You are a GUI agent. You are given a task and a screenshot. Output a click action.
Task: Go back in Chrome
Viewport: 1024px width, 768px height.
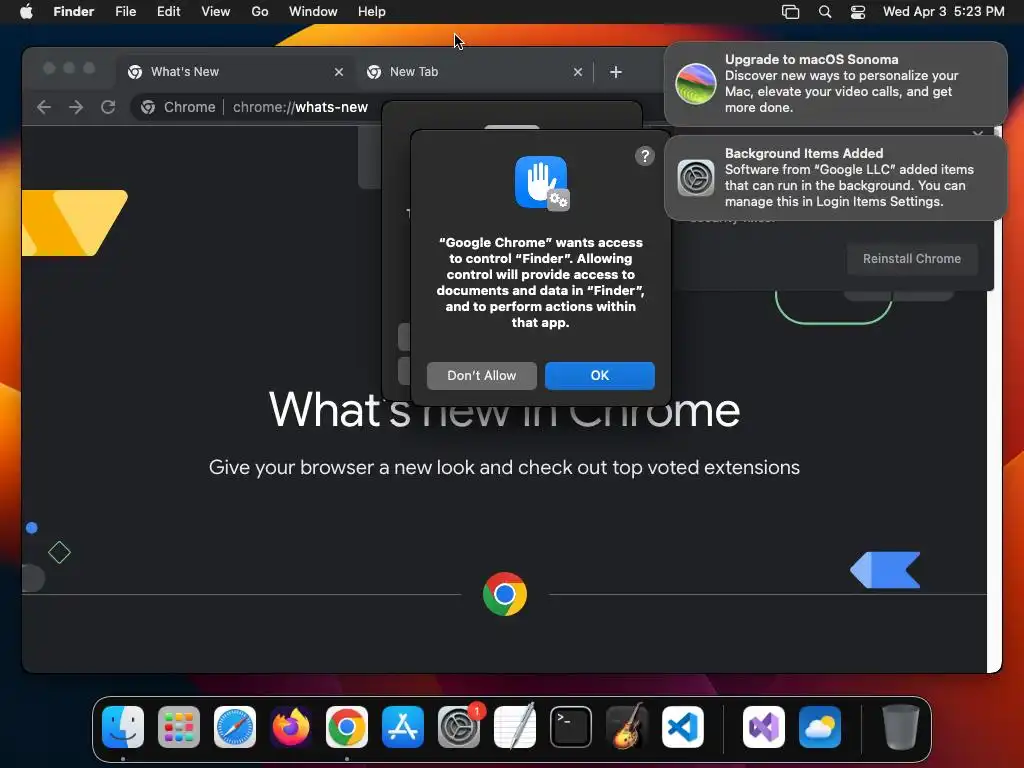tap(44, 107)
